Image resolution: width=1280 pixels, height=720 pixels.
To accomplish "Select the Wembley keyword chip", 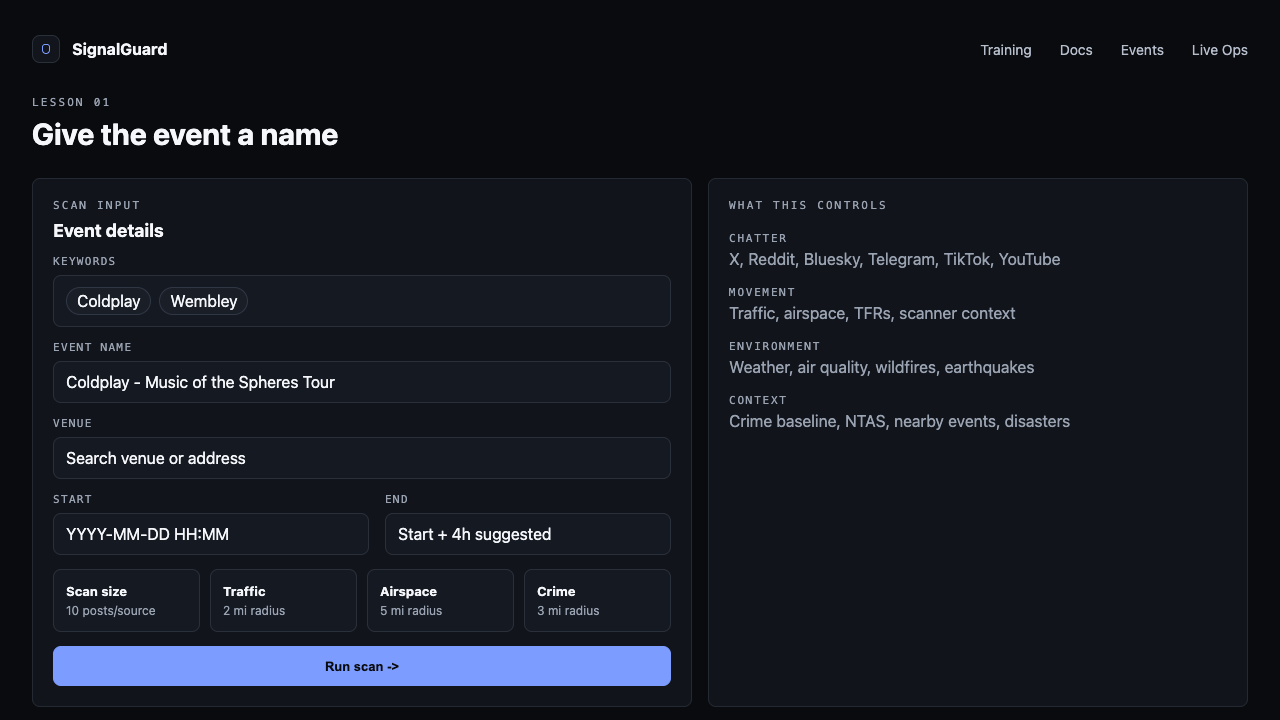I will pyautogui.click(x=204, y=301).
